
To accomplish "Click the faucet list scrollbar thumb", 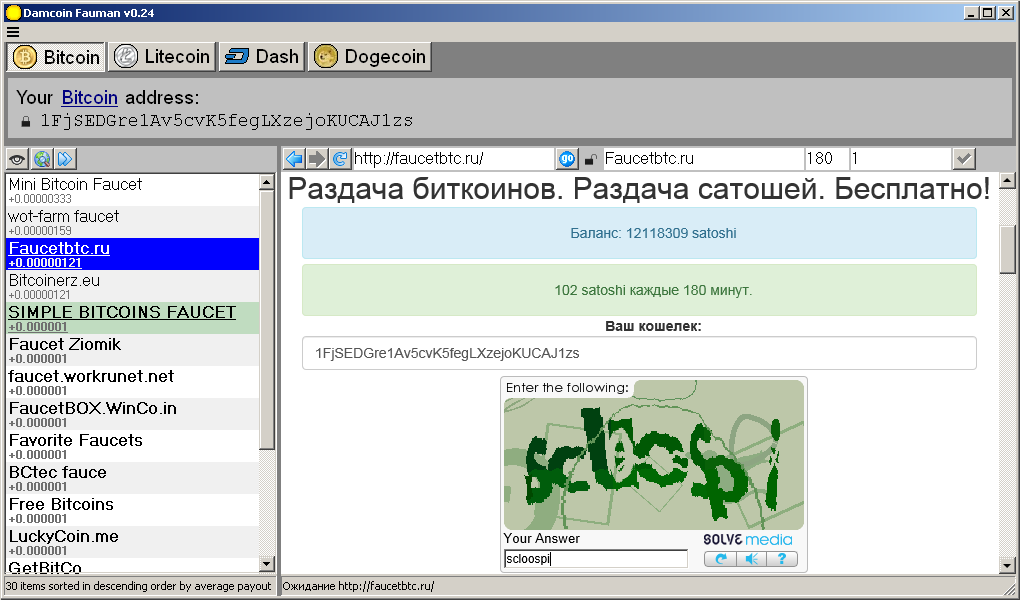I will point(267,319).
